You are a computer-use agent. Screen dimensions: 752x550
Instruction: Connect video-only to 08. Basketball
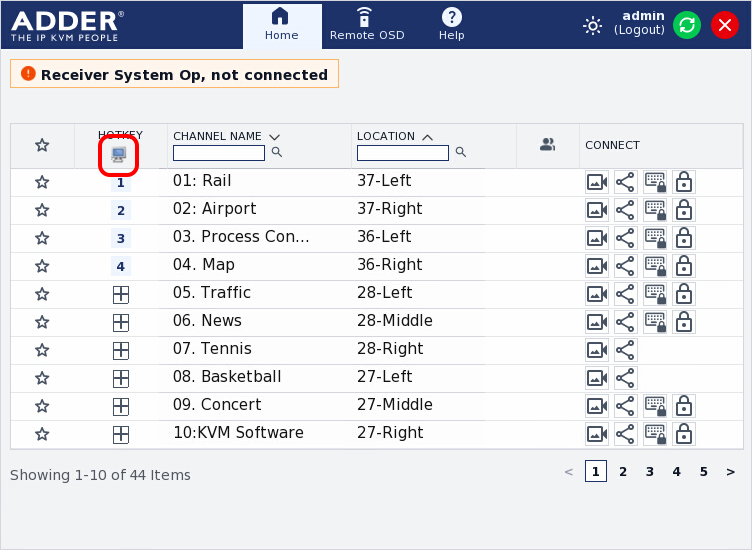(x=597, y=378)
